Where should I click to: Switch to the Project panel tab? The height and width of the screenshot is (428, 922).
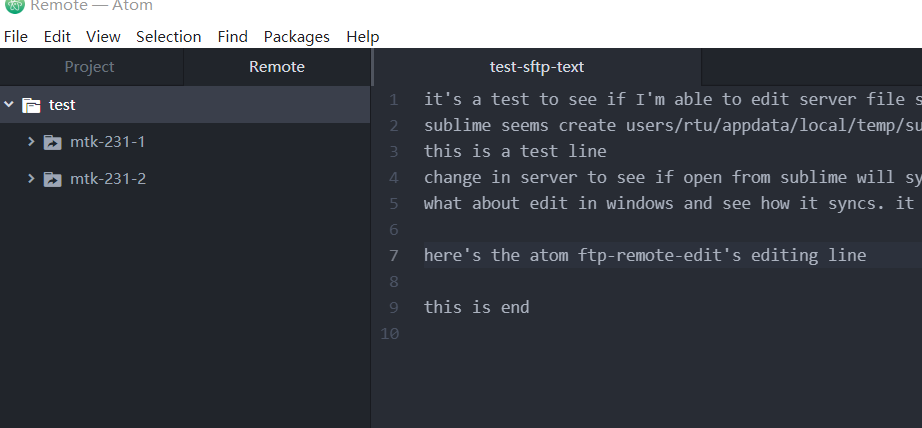pos(91,67)
